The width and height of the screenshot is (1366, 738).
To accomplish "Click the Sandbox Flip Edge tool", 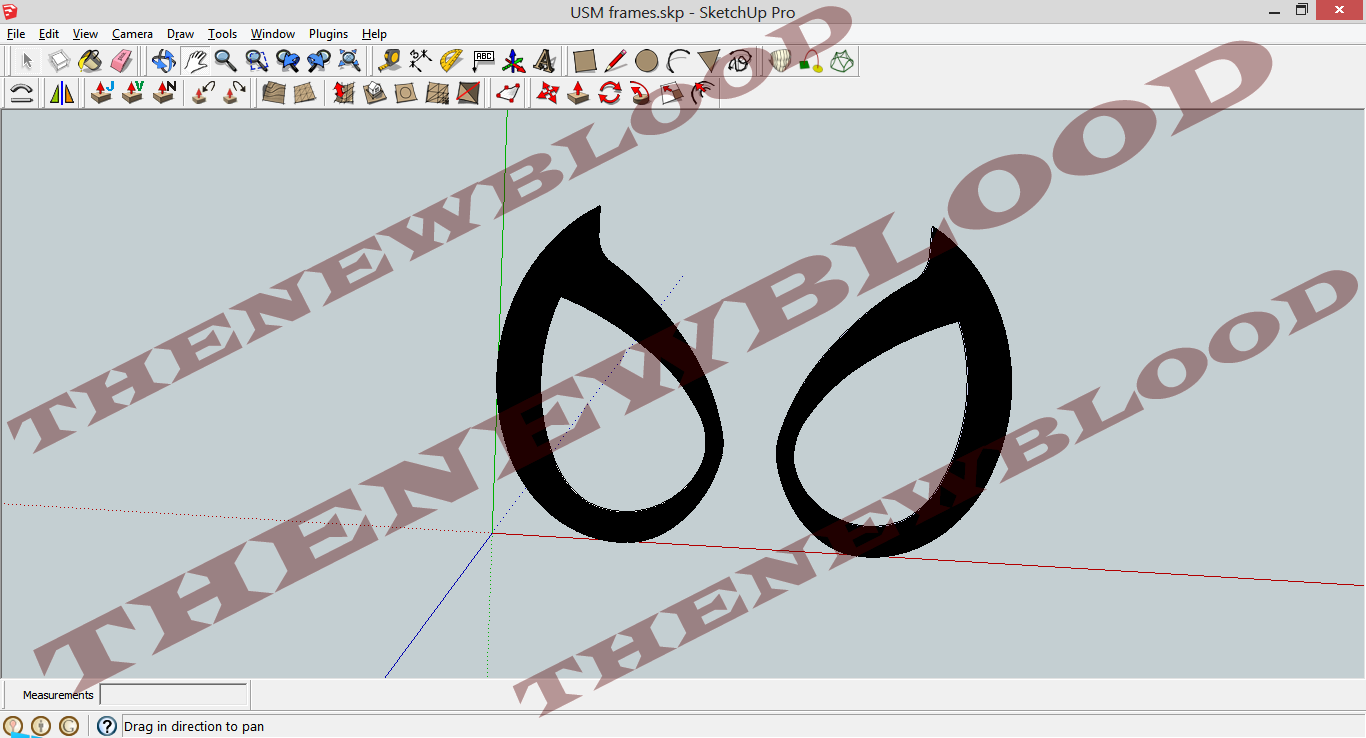I will (468, 93).
